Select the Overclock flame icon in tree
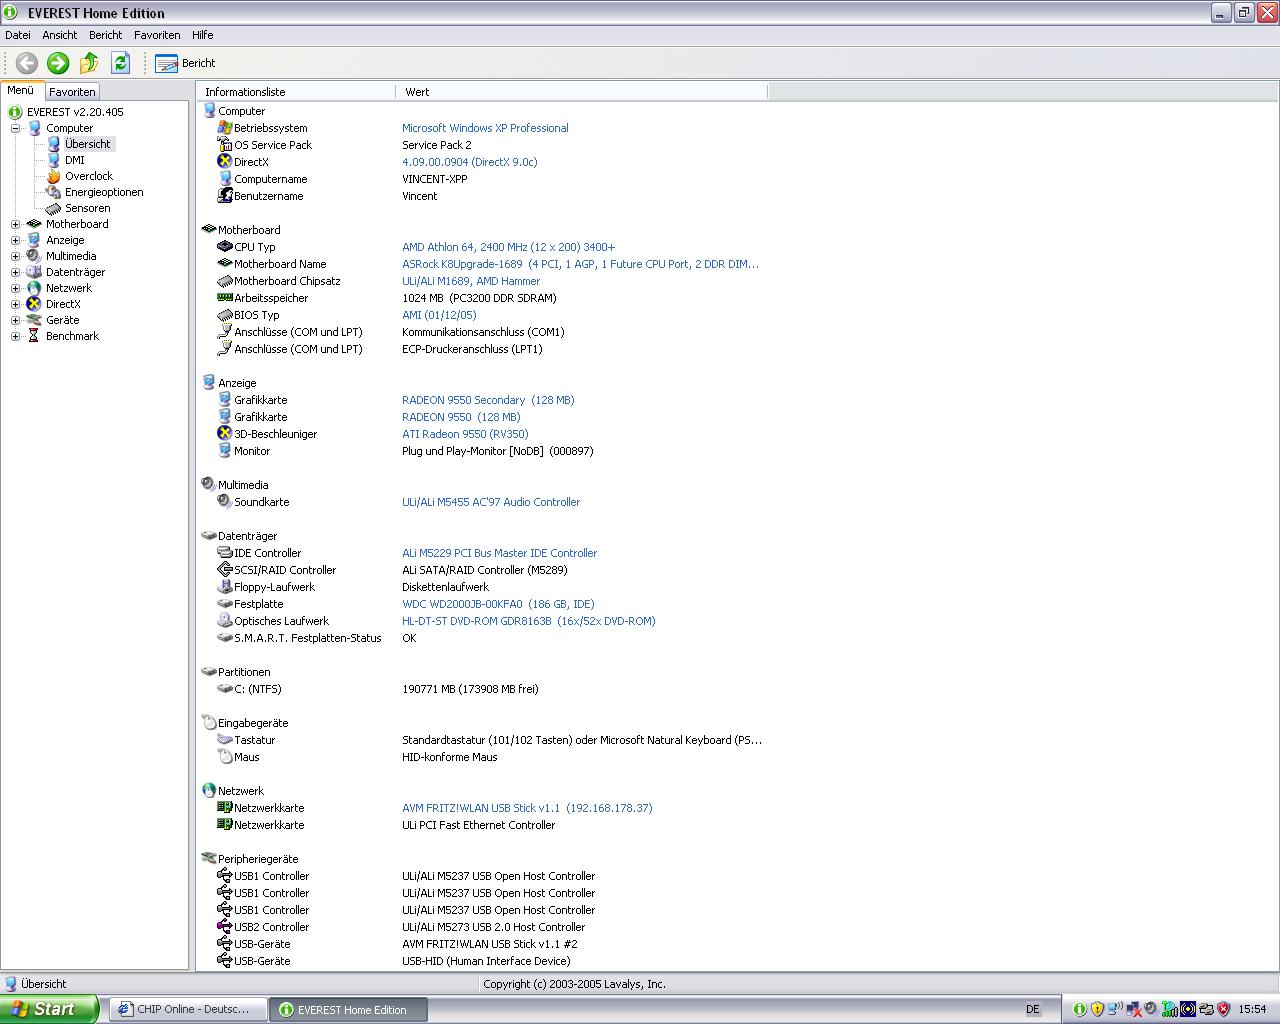The image size is (1280, 1024). pos(54,176)
